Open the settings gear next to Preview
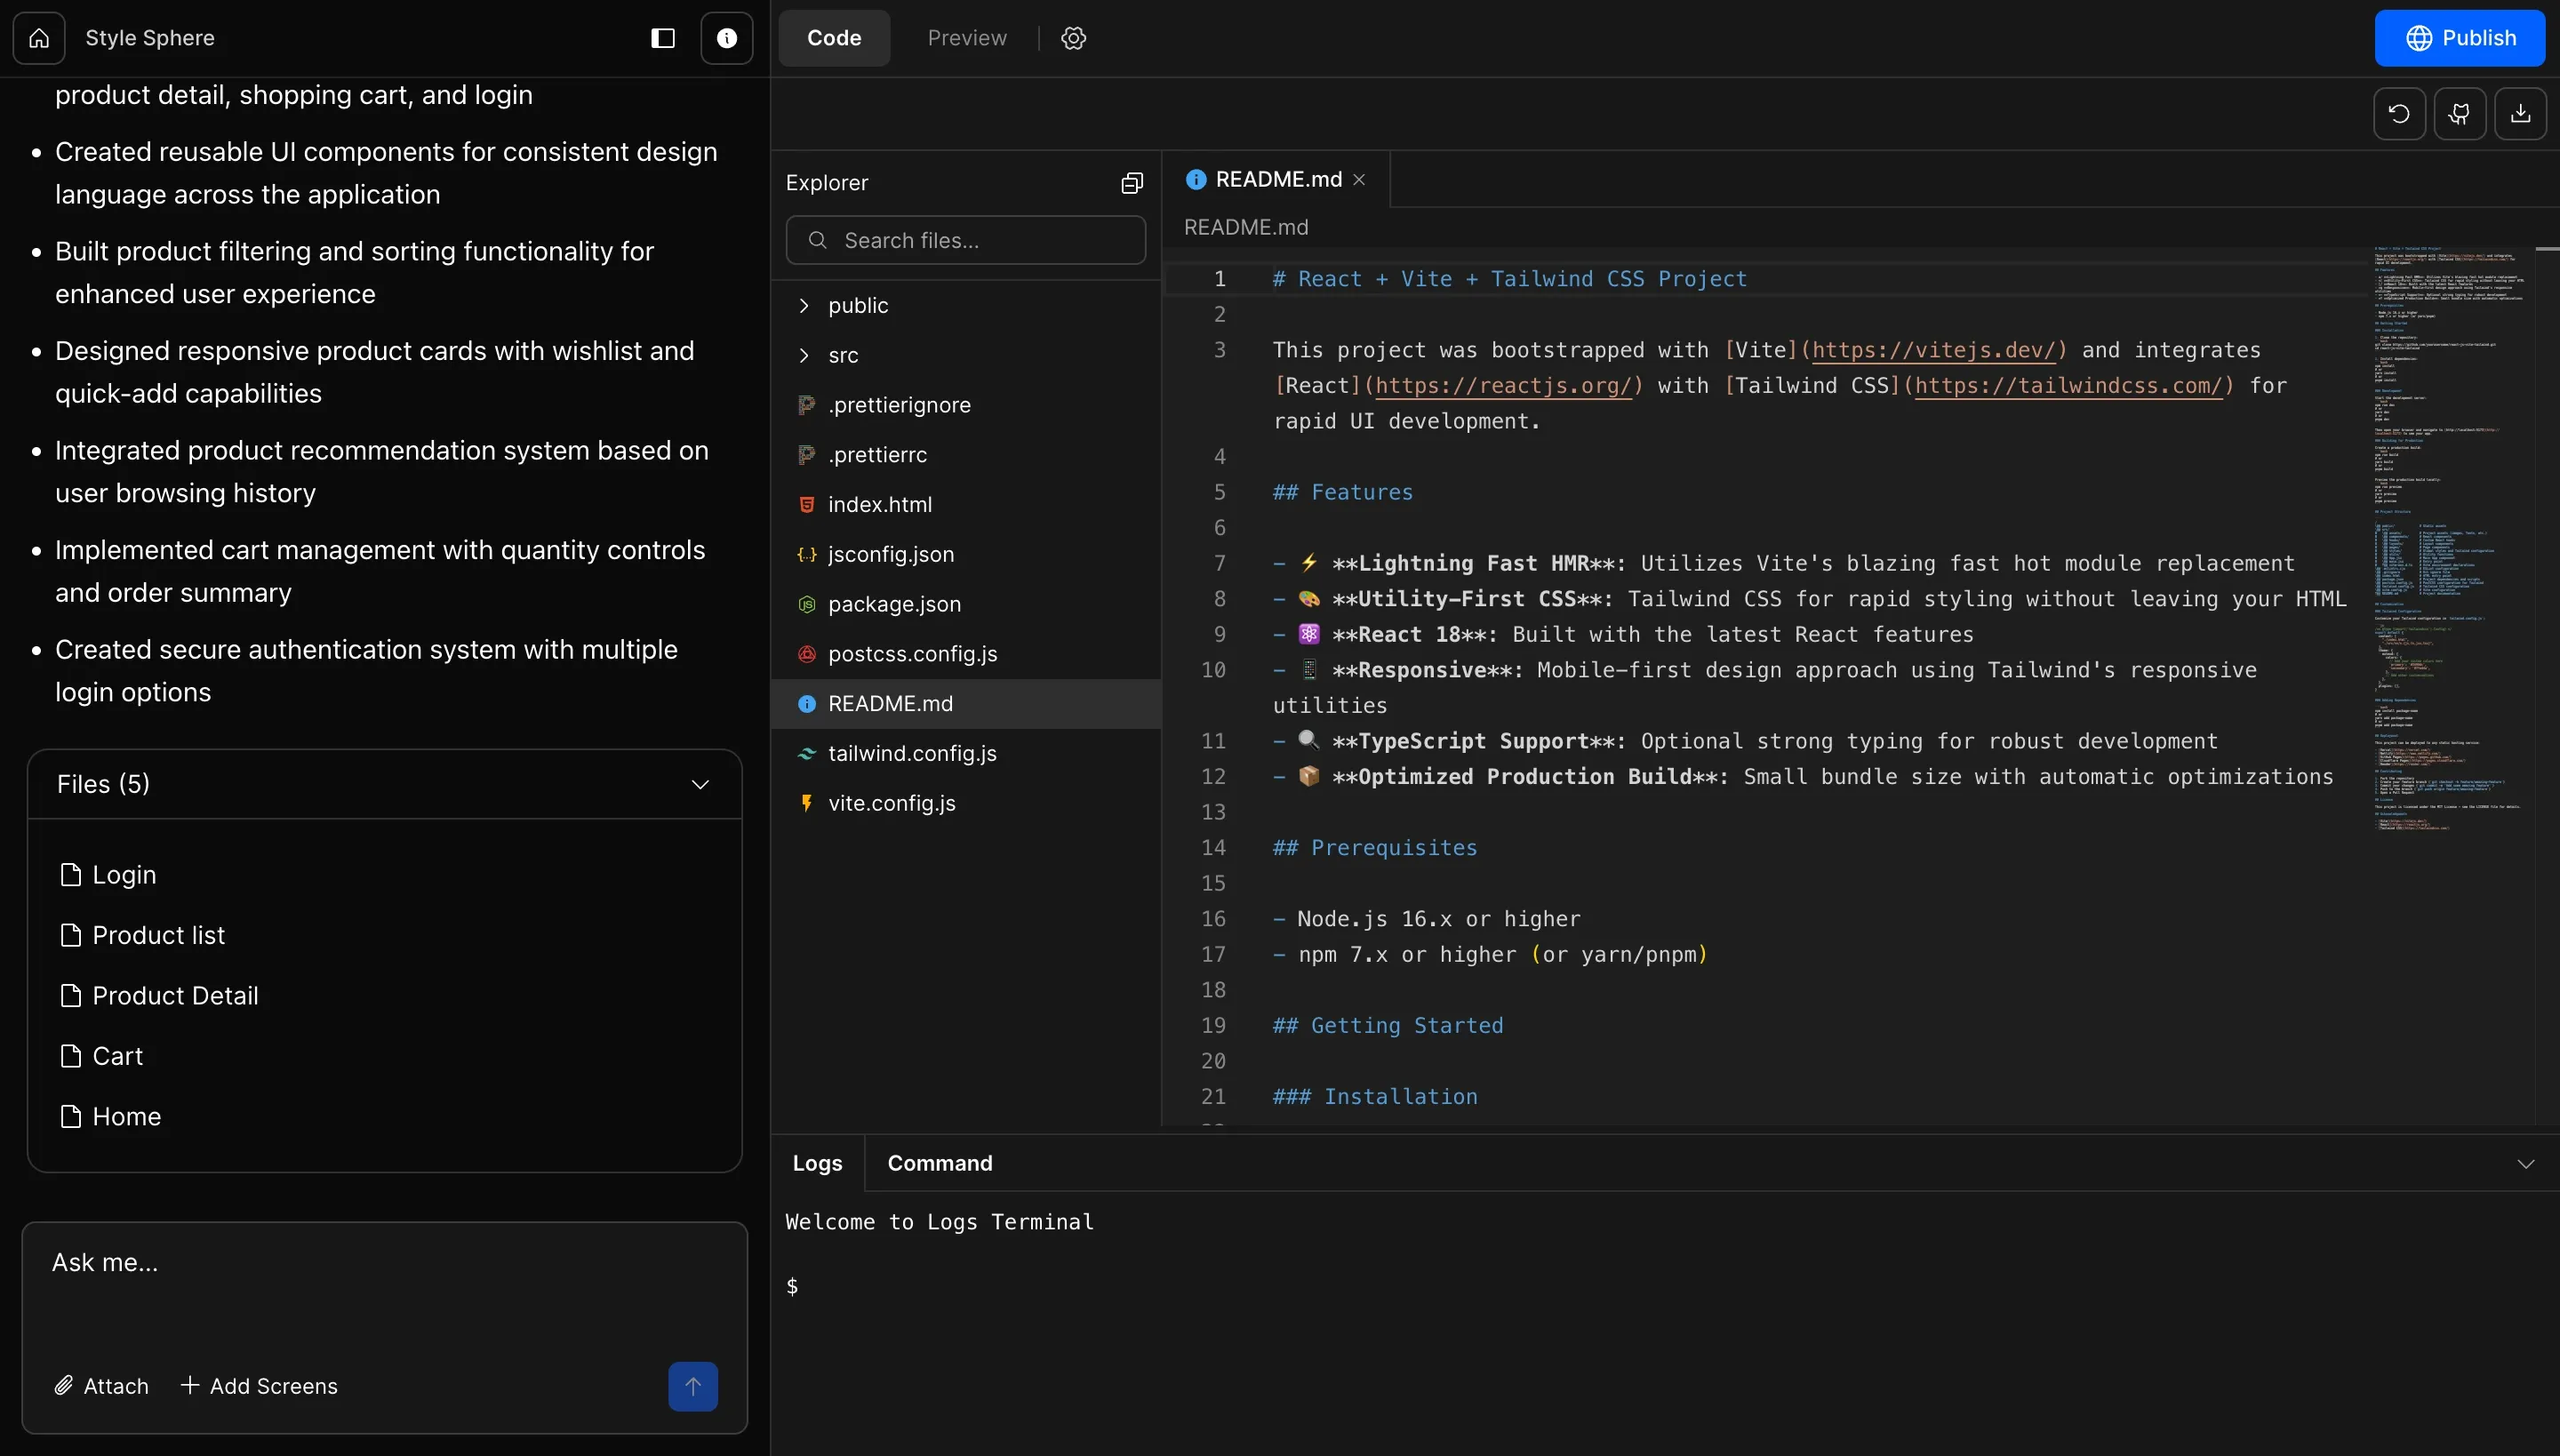The image size is (2560, 1456). 1073,38
